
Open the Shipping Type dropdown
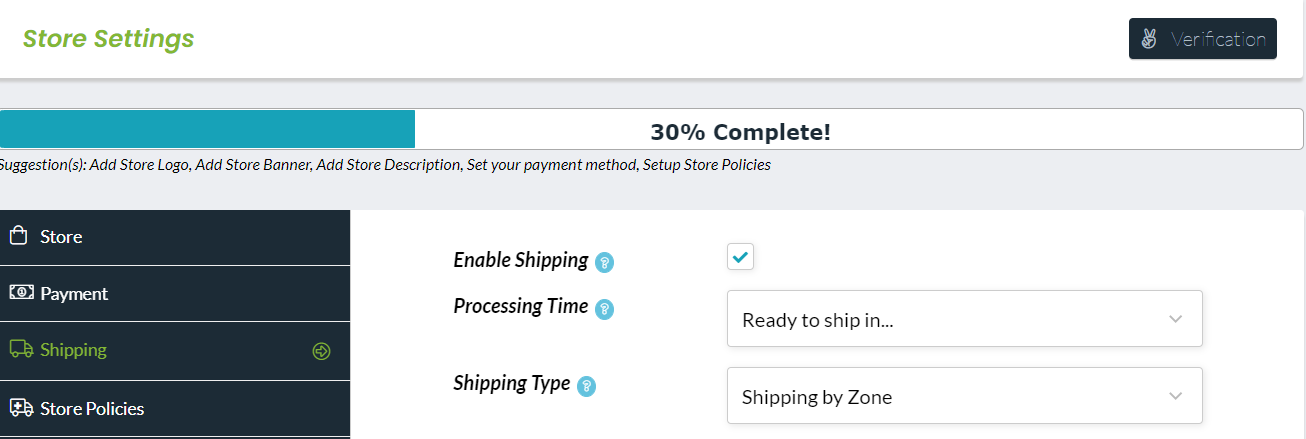pyautogui.click(x=964, y=396)
